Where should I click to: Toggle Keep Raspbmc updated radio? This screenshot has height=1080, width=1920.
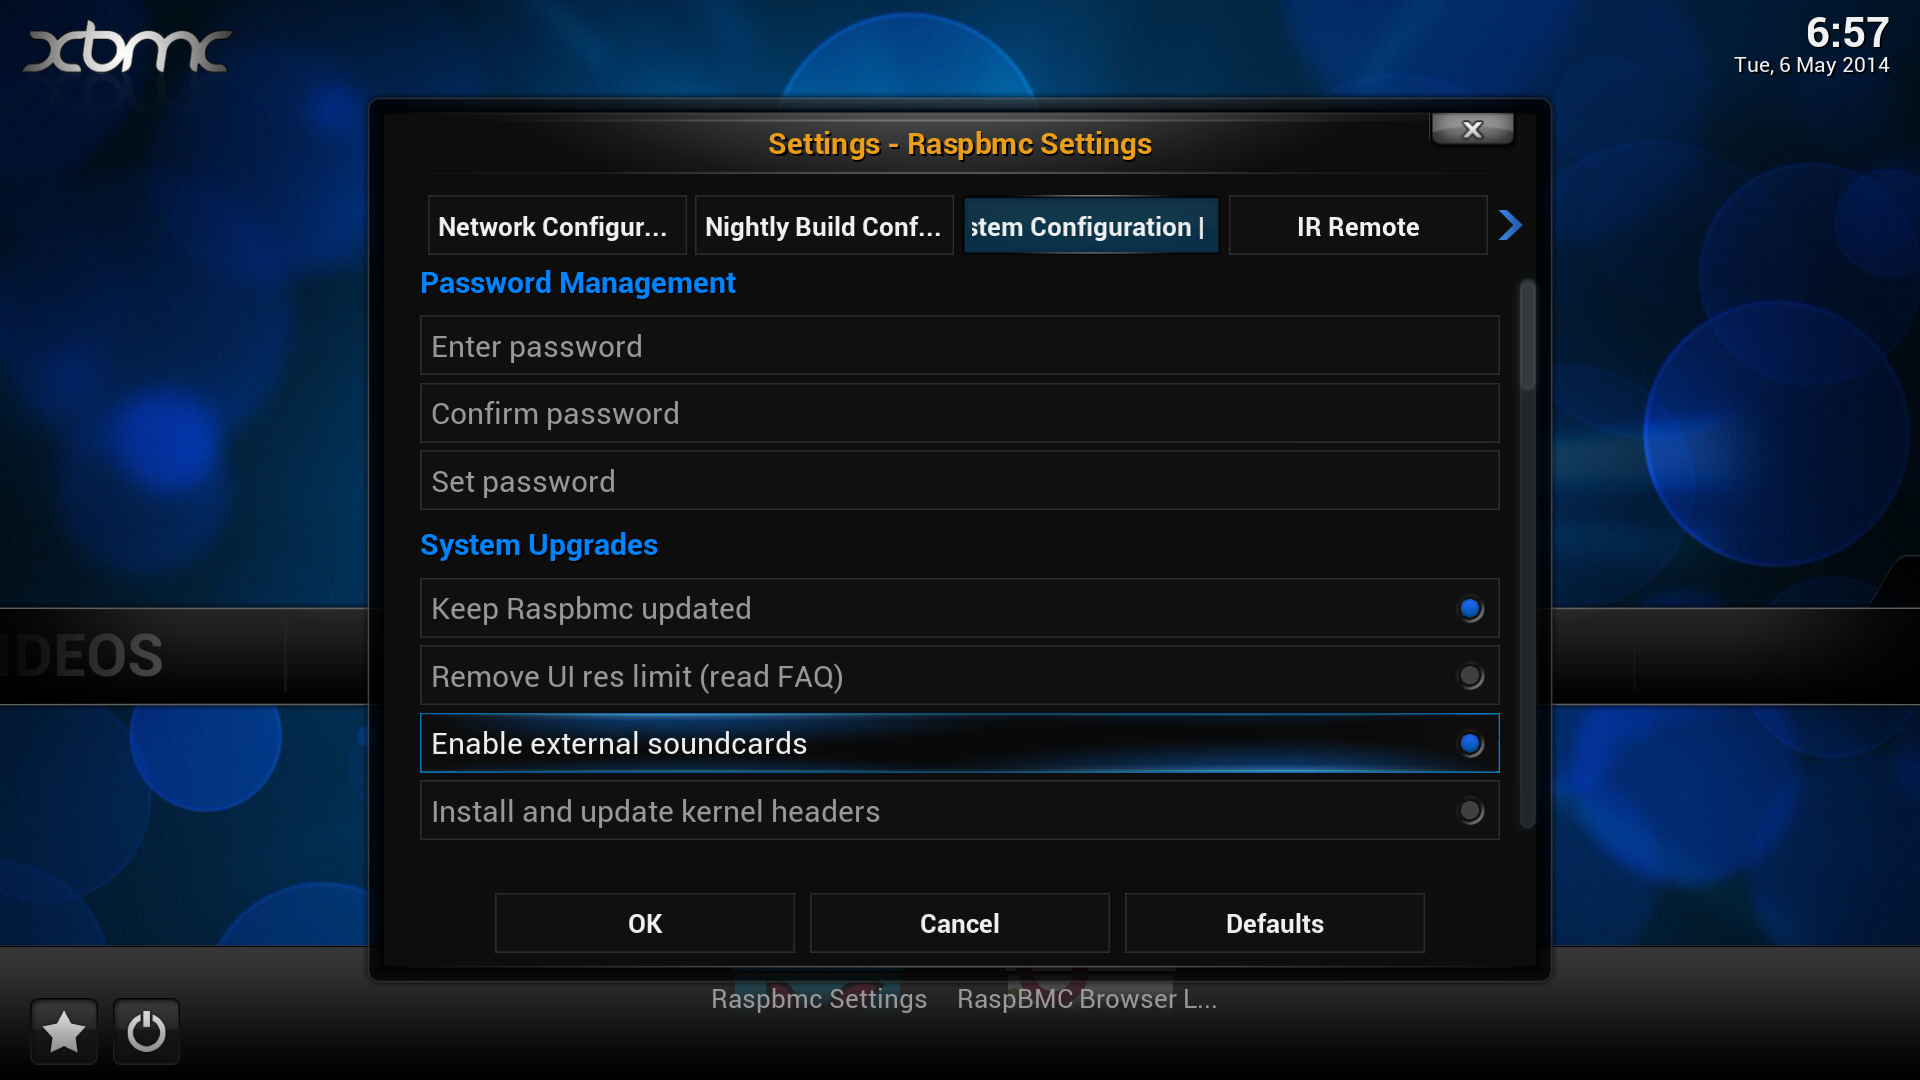[x=1470, y=609]
